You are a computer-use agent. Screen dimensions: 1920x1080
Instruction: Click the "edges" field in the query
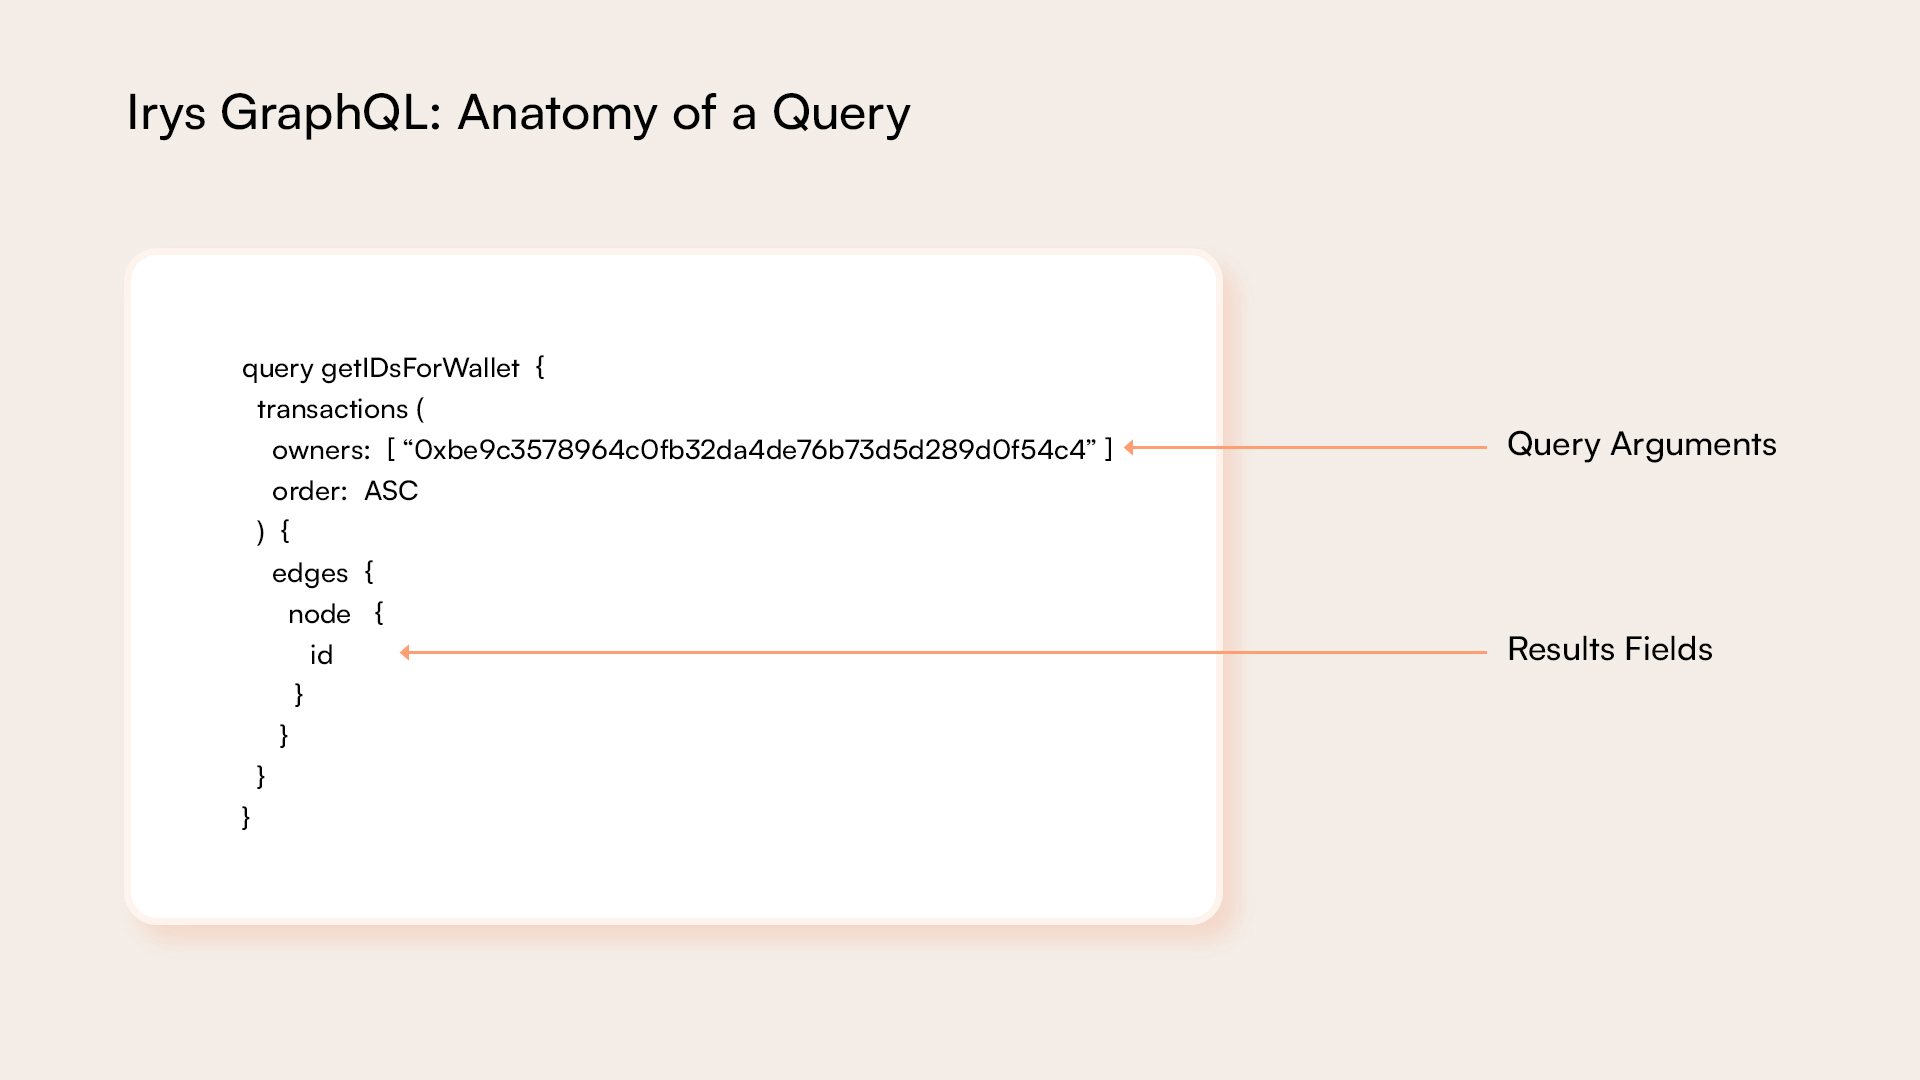click(x=310, y=573)
